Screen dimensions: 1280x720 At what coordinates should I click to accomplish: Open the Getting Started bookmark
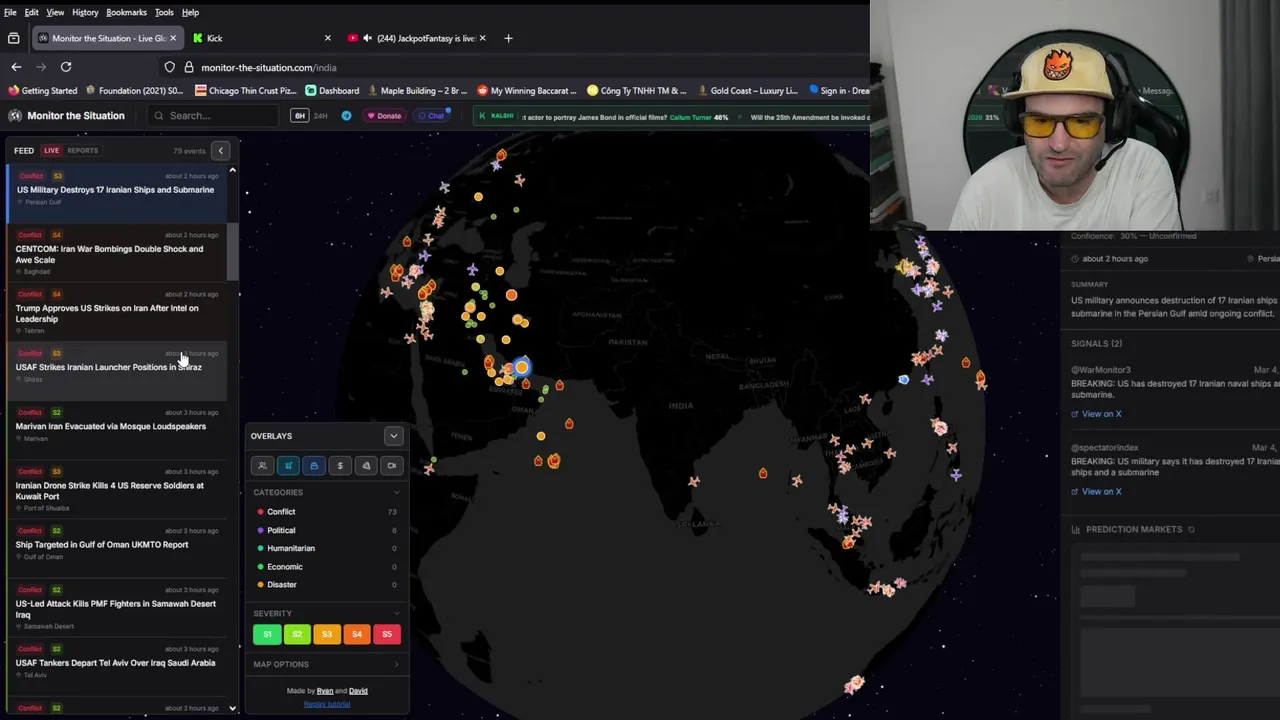[x=41, y=90]
